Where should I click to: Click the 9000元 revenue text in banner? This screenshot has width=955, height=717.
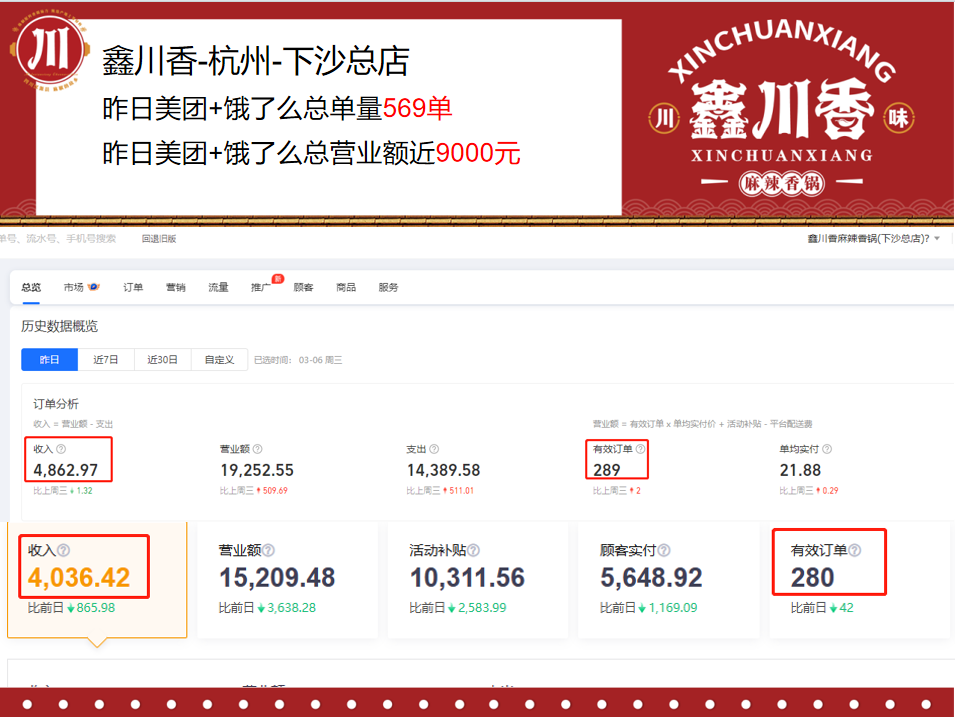(x=478, y=153)
